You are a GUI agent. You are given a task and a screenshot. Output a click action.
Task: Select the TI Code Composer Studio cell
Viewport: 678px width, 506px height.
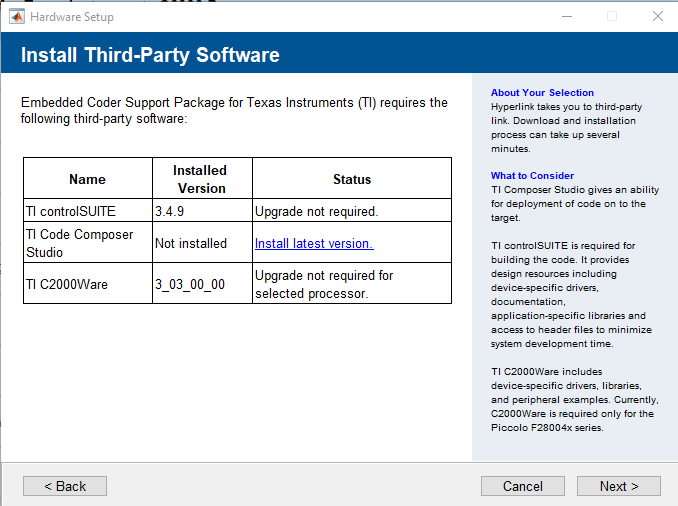pos(88,243)
